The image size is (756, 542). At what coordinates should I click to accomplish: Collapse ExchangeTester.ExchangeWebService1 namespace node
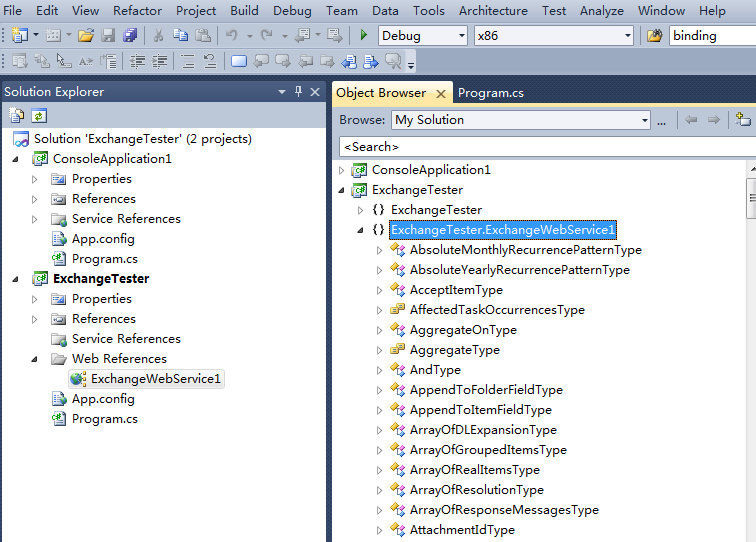(x=361, y=230)
